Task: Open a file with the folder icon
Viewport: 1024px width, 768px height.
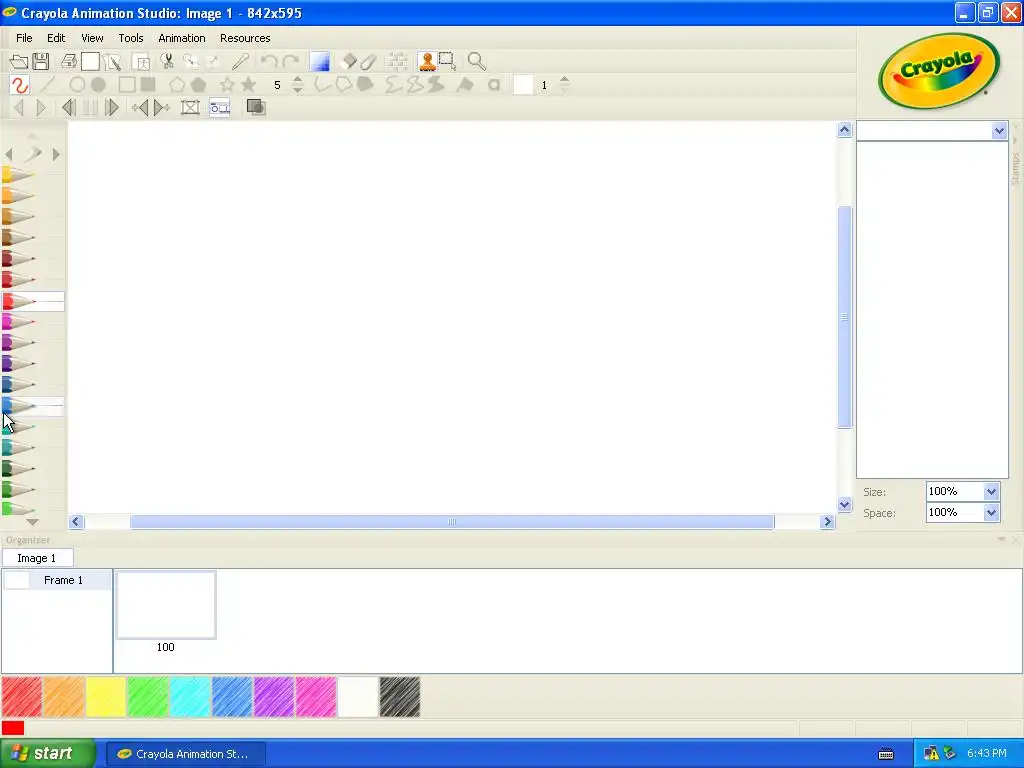Action: tap(18, 61)
